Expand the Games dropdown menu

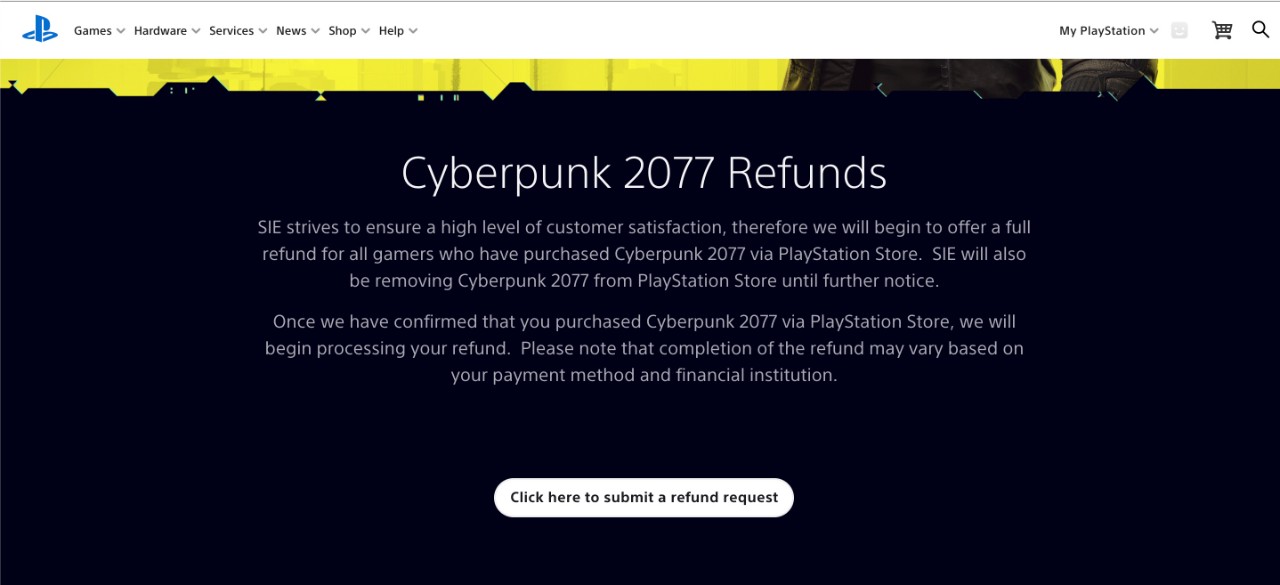coord(98,31)
